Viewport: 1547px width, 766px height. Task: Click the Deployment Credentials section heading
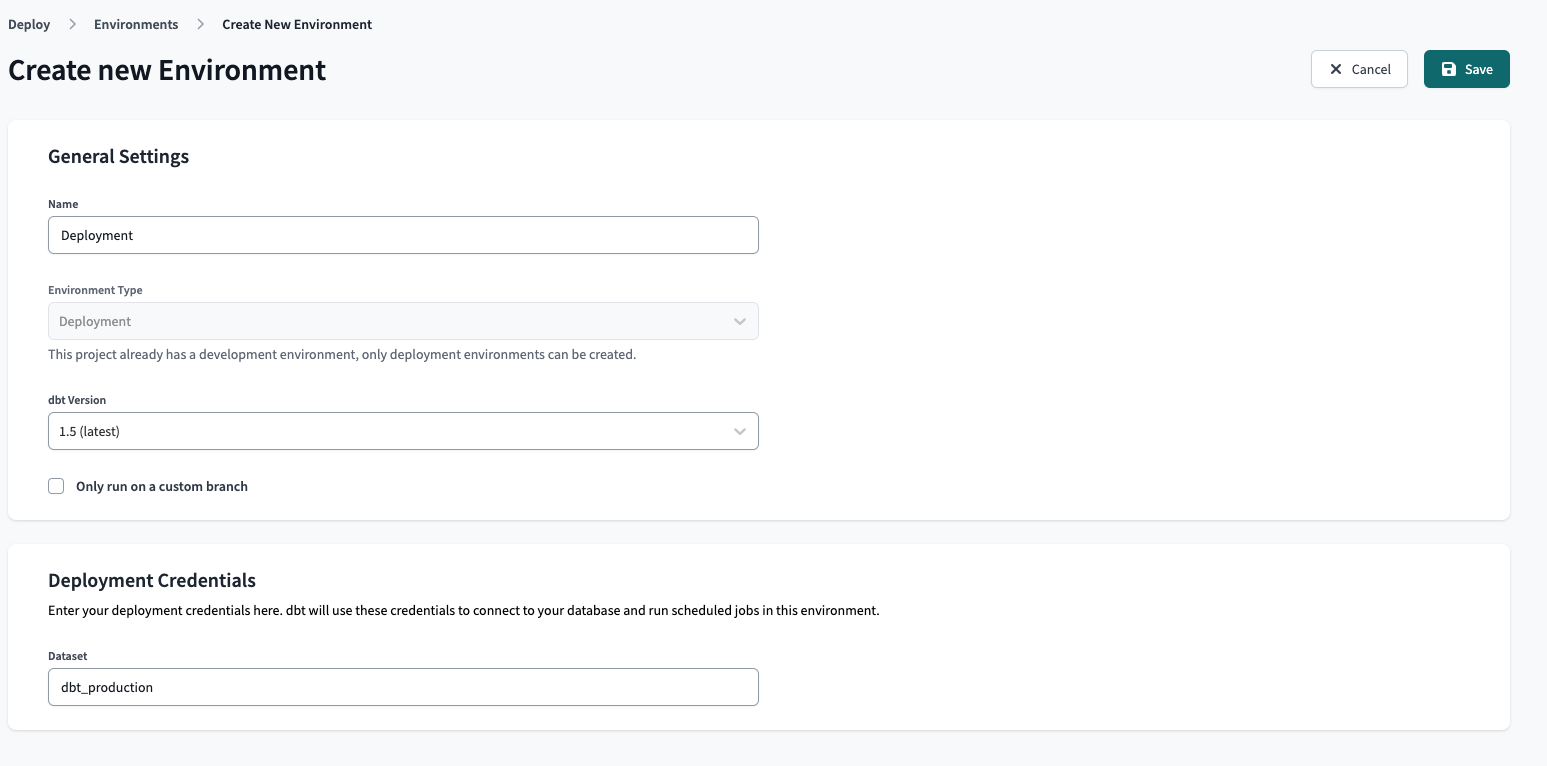(x=152, y=580)
